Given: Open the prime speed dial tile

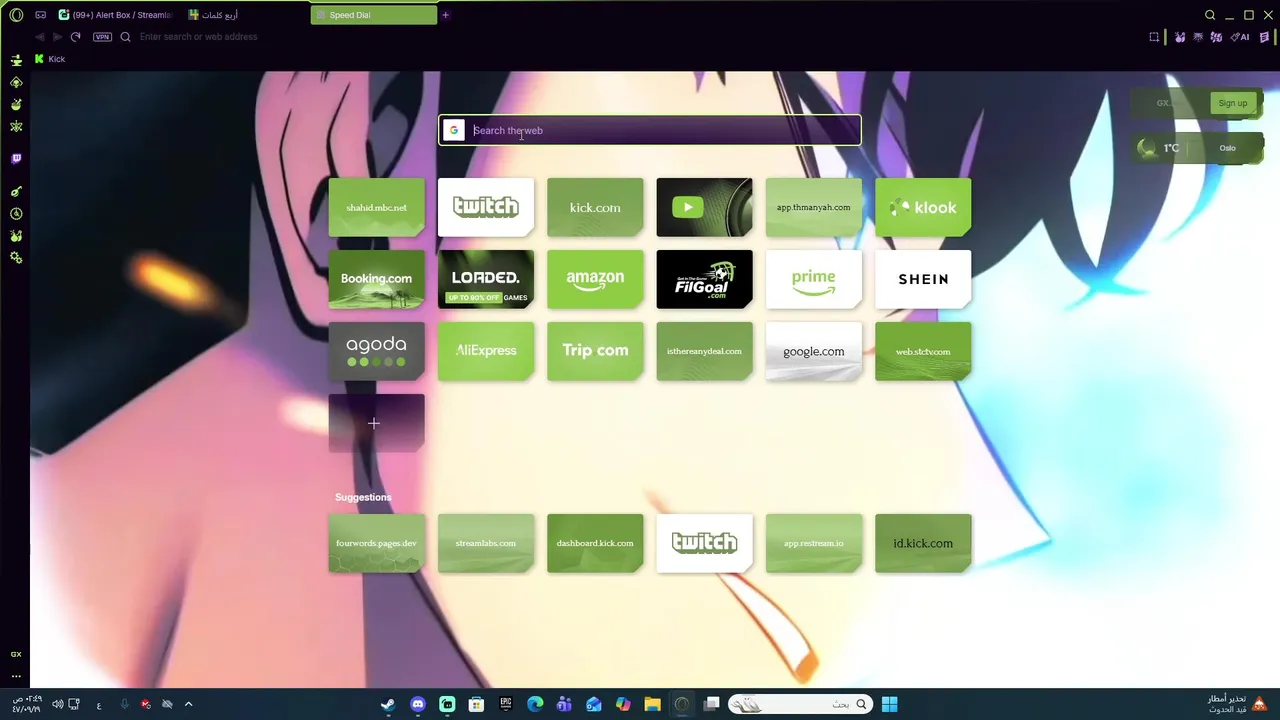Looking at the screenshot, I should click(x=813, y=279).
